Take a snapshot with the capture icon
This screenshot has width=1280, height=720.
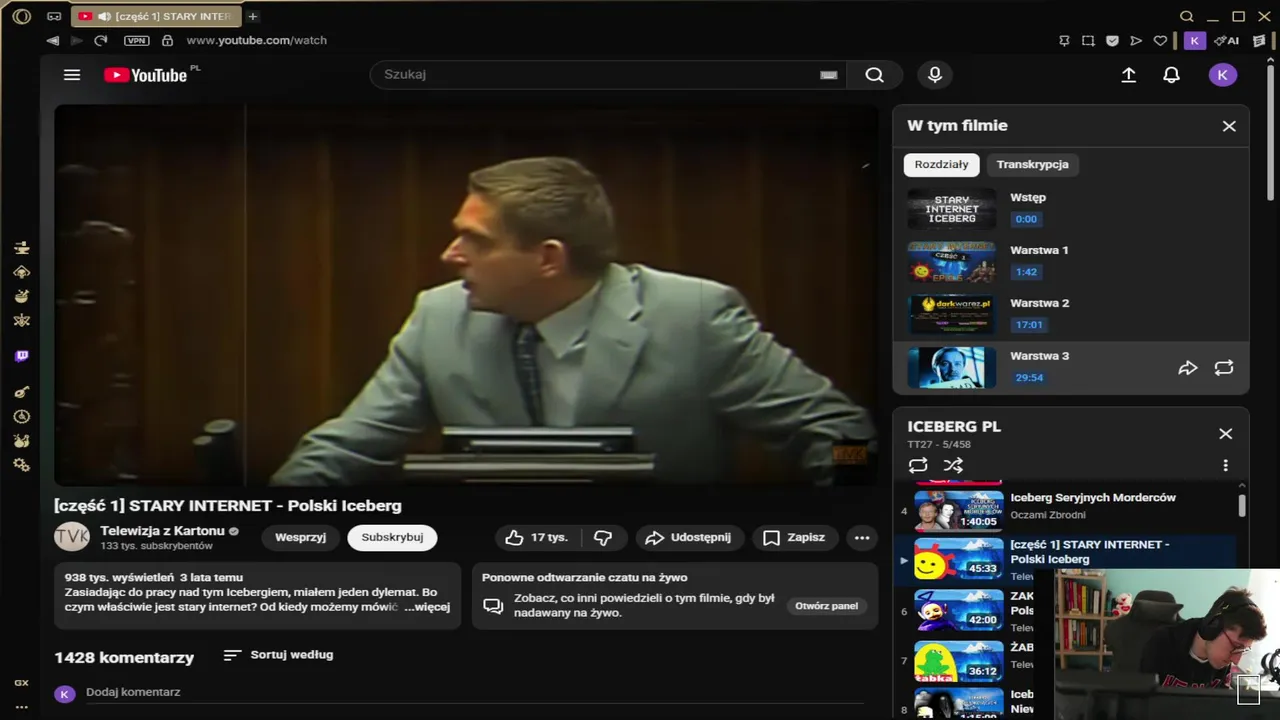tap(1088, 41)
